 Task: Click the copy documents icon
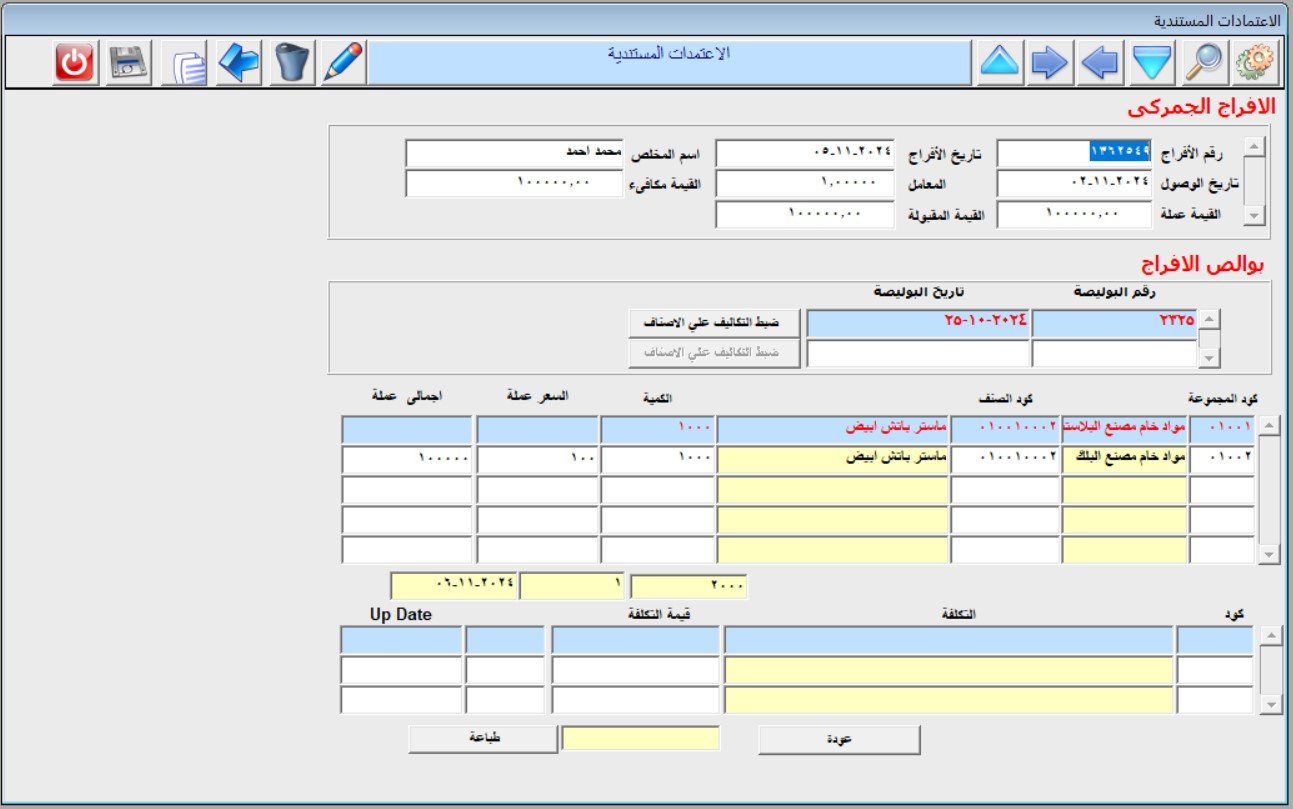click(188, 64)
